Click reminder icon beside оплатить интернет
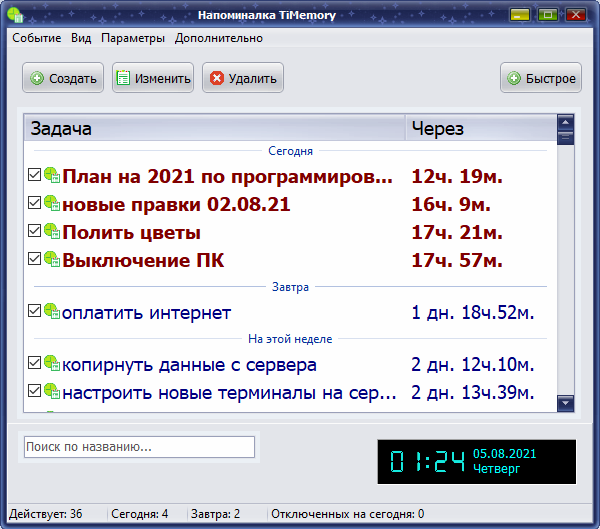Screen dimensions: 600x529 coord(52,311)
